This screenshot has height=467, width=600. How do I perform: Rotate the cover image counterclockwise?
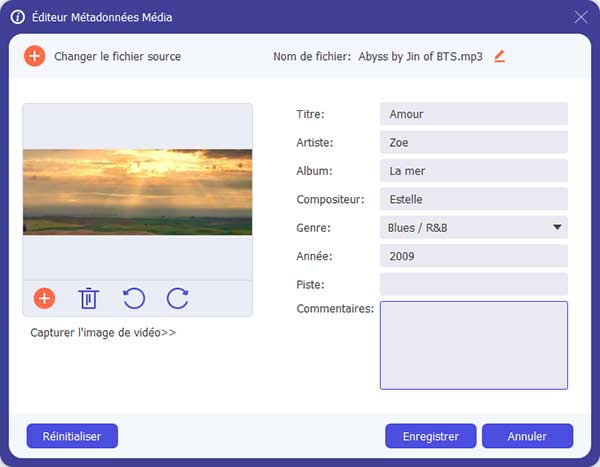tap(133, 298)
